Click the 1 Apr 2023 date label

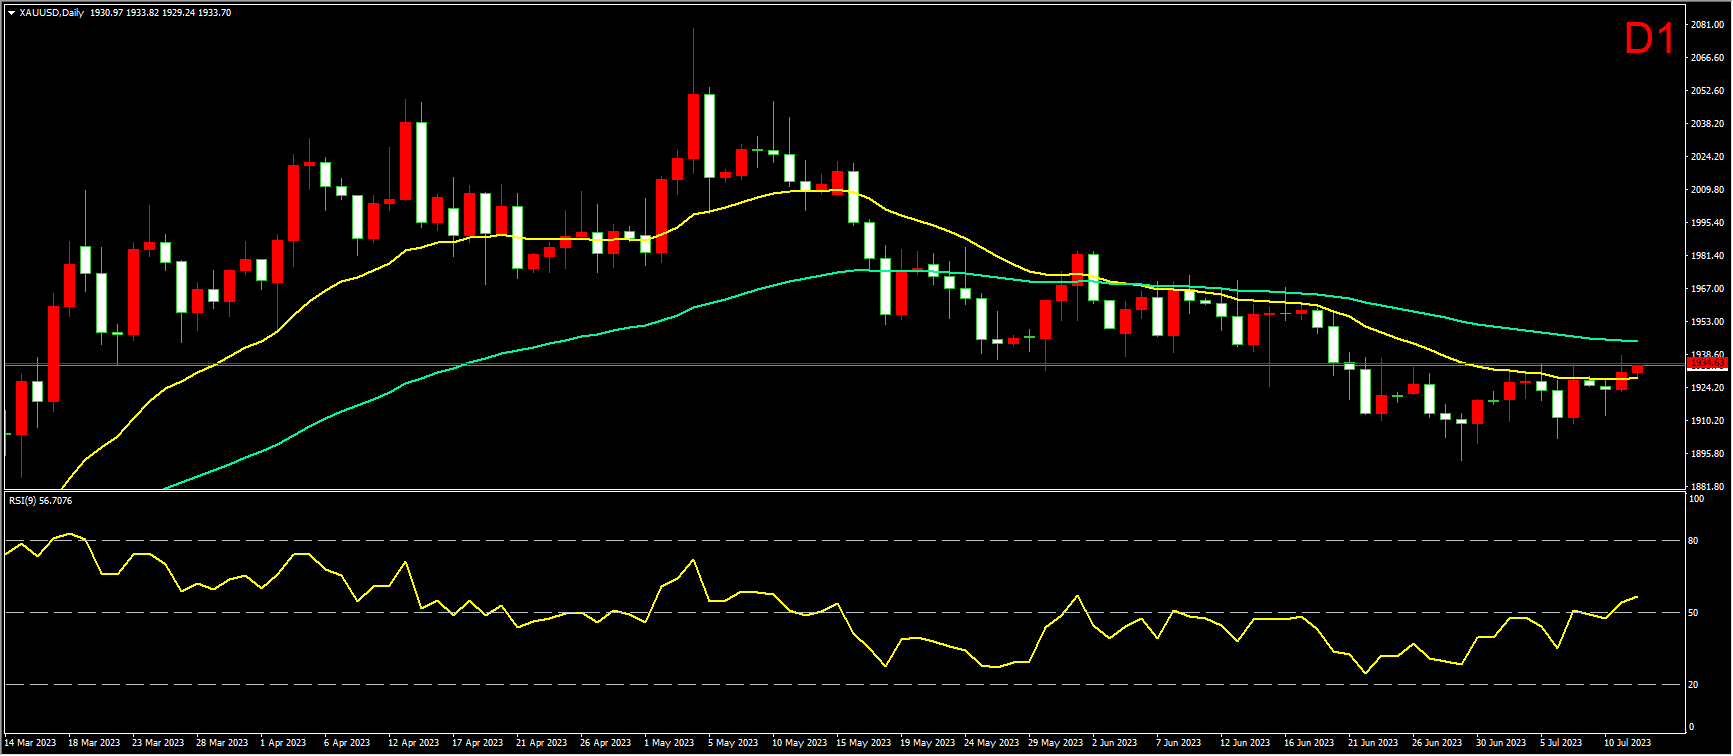coord(283,743)
